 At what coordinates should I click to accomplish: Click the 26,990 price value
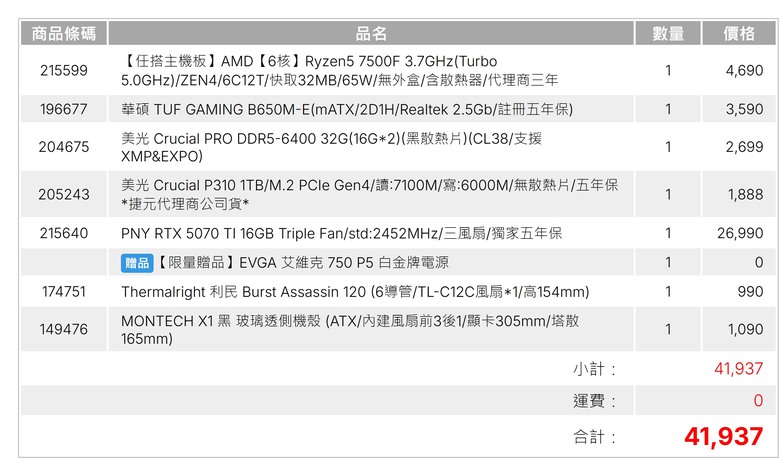point(740,233)
